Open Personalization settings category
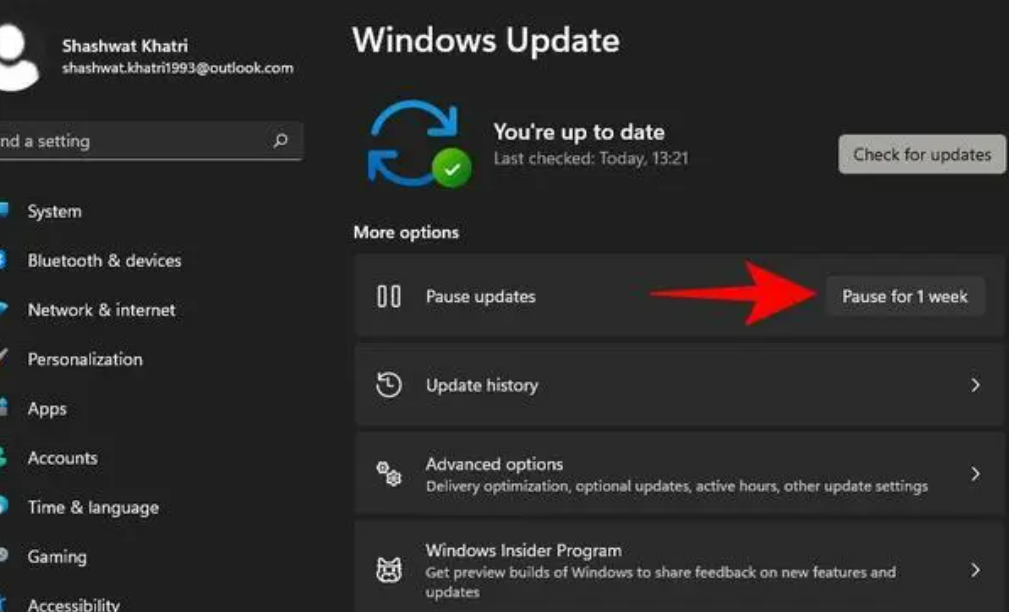 (x=85, y=359)
